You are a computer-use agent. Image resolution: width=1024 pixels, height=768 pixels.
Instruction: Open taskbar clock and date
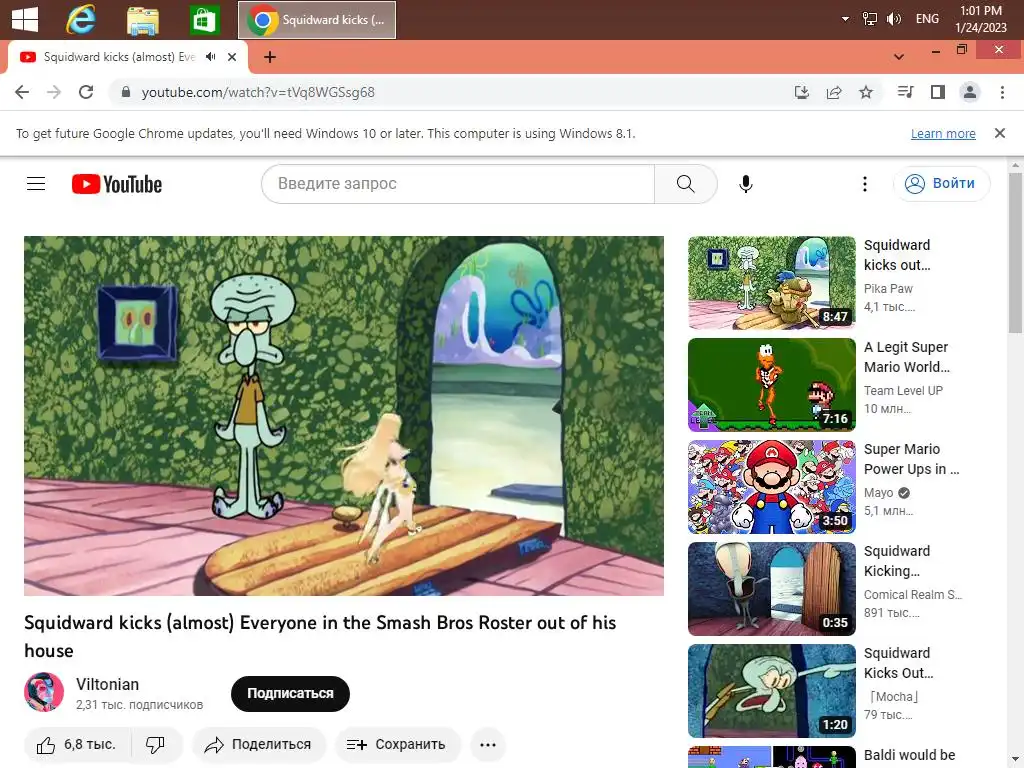(980, 19)
